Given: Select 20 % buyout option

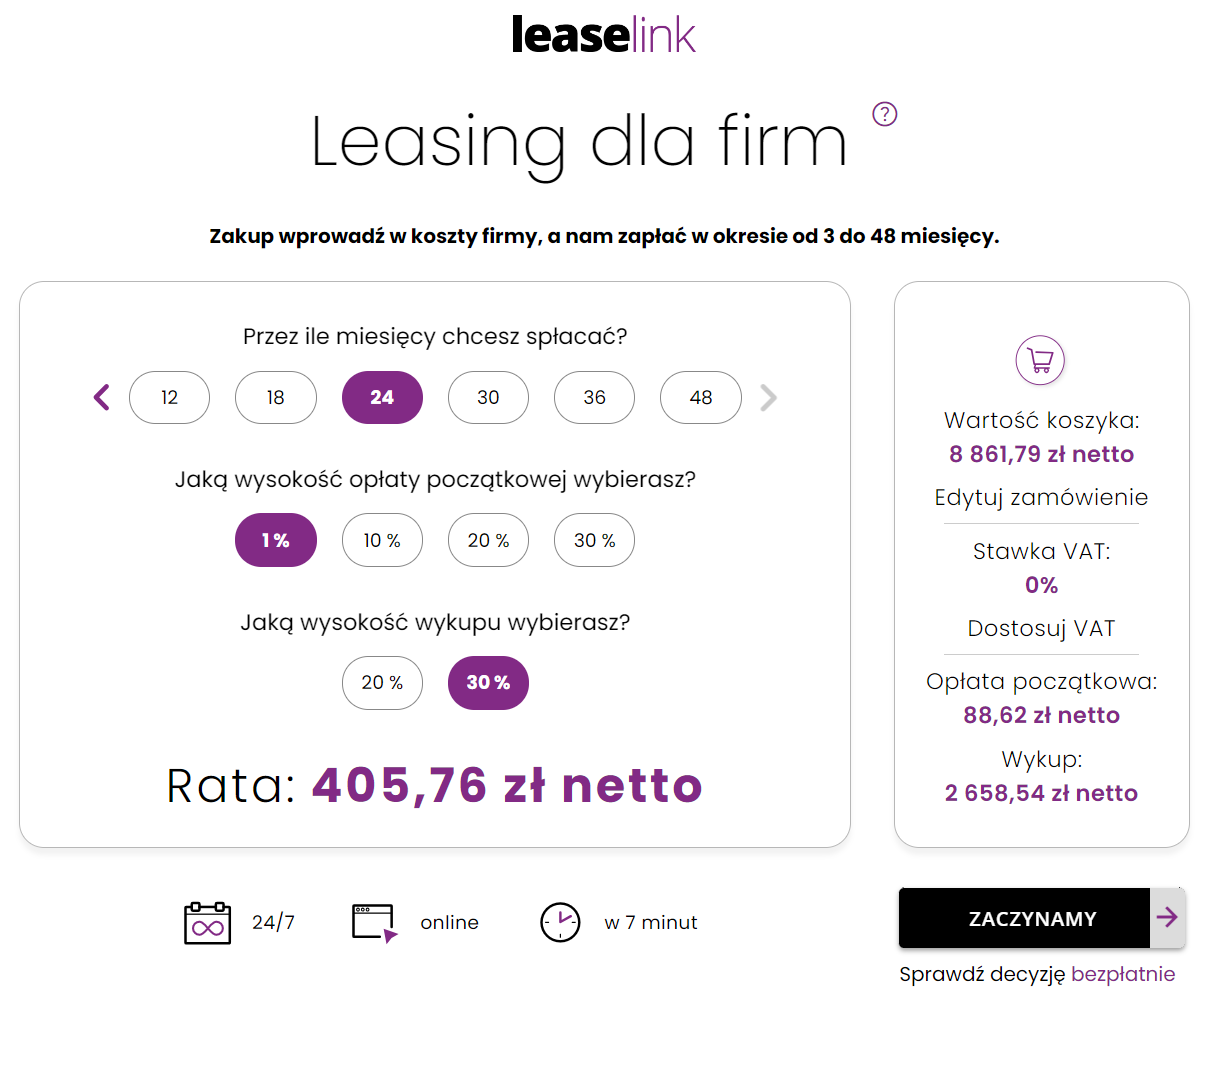Looking at the screenshot, I should 382,683.
